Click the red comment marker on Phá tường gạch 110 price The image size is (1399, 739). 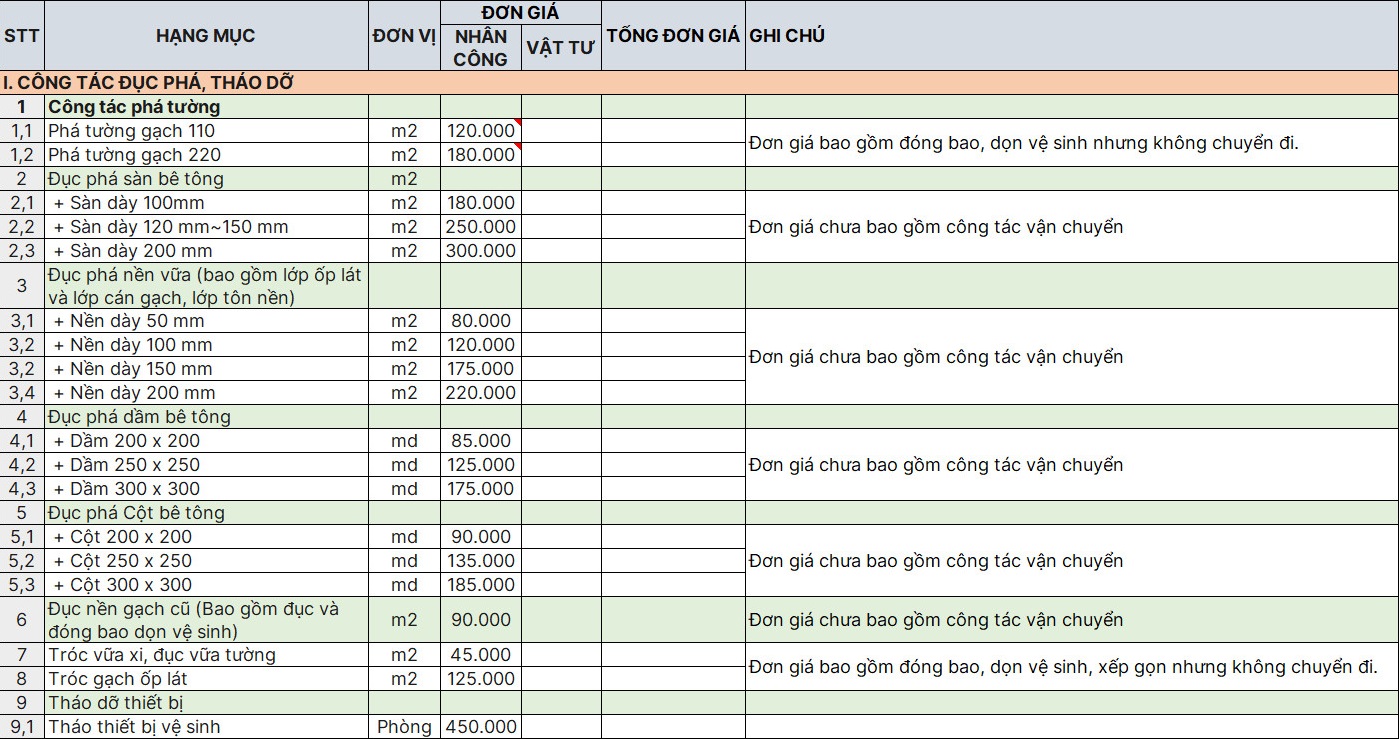click(518, 123)
